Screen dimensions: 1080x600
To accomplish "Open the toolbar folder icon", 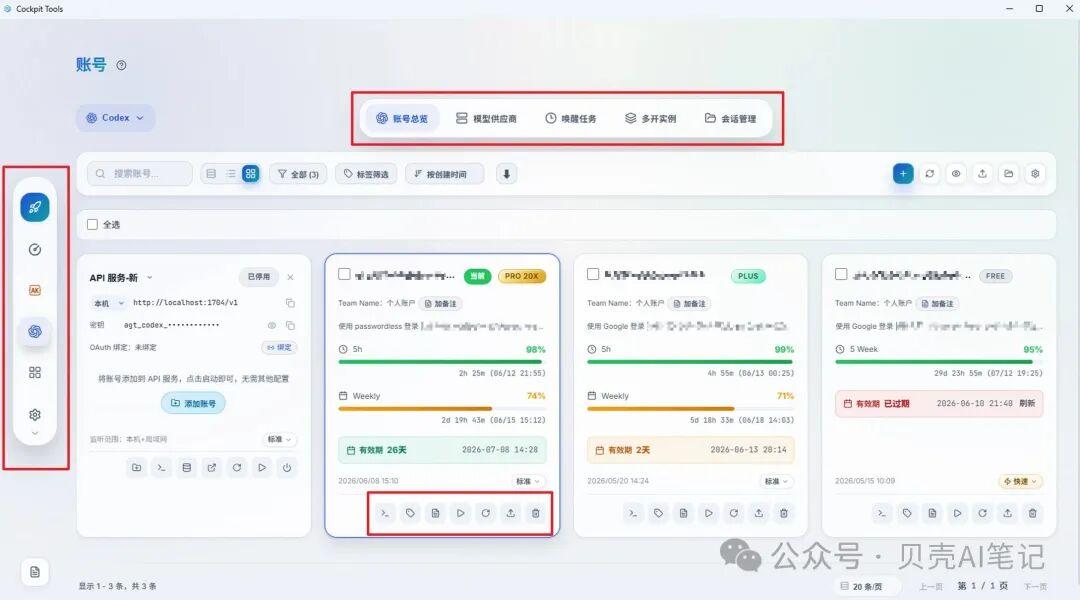I will click(1008, 174).
